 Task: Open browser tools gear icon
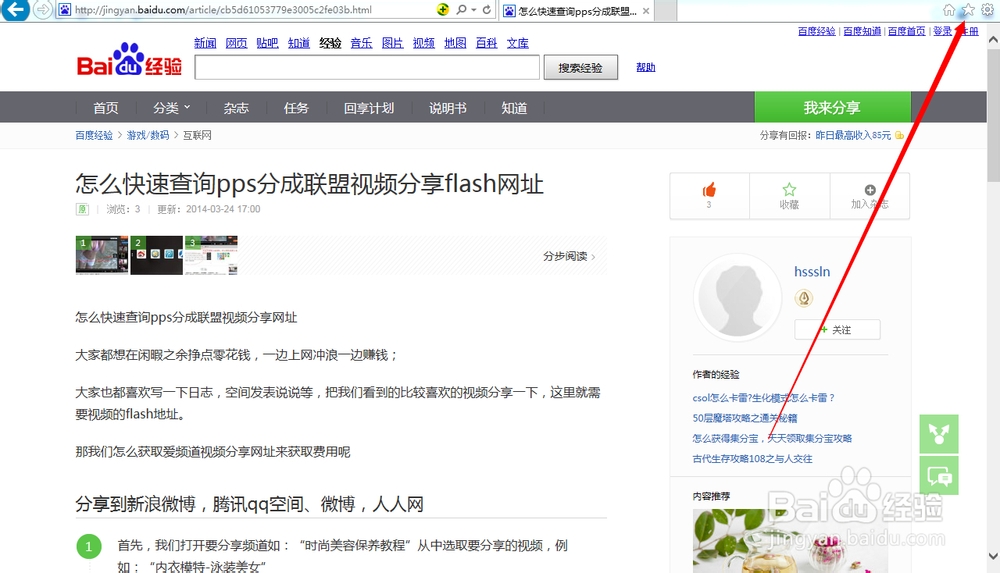[987, 10]
